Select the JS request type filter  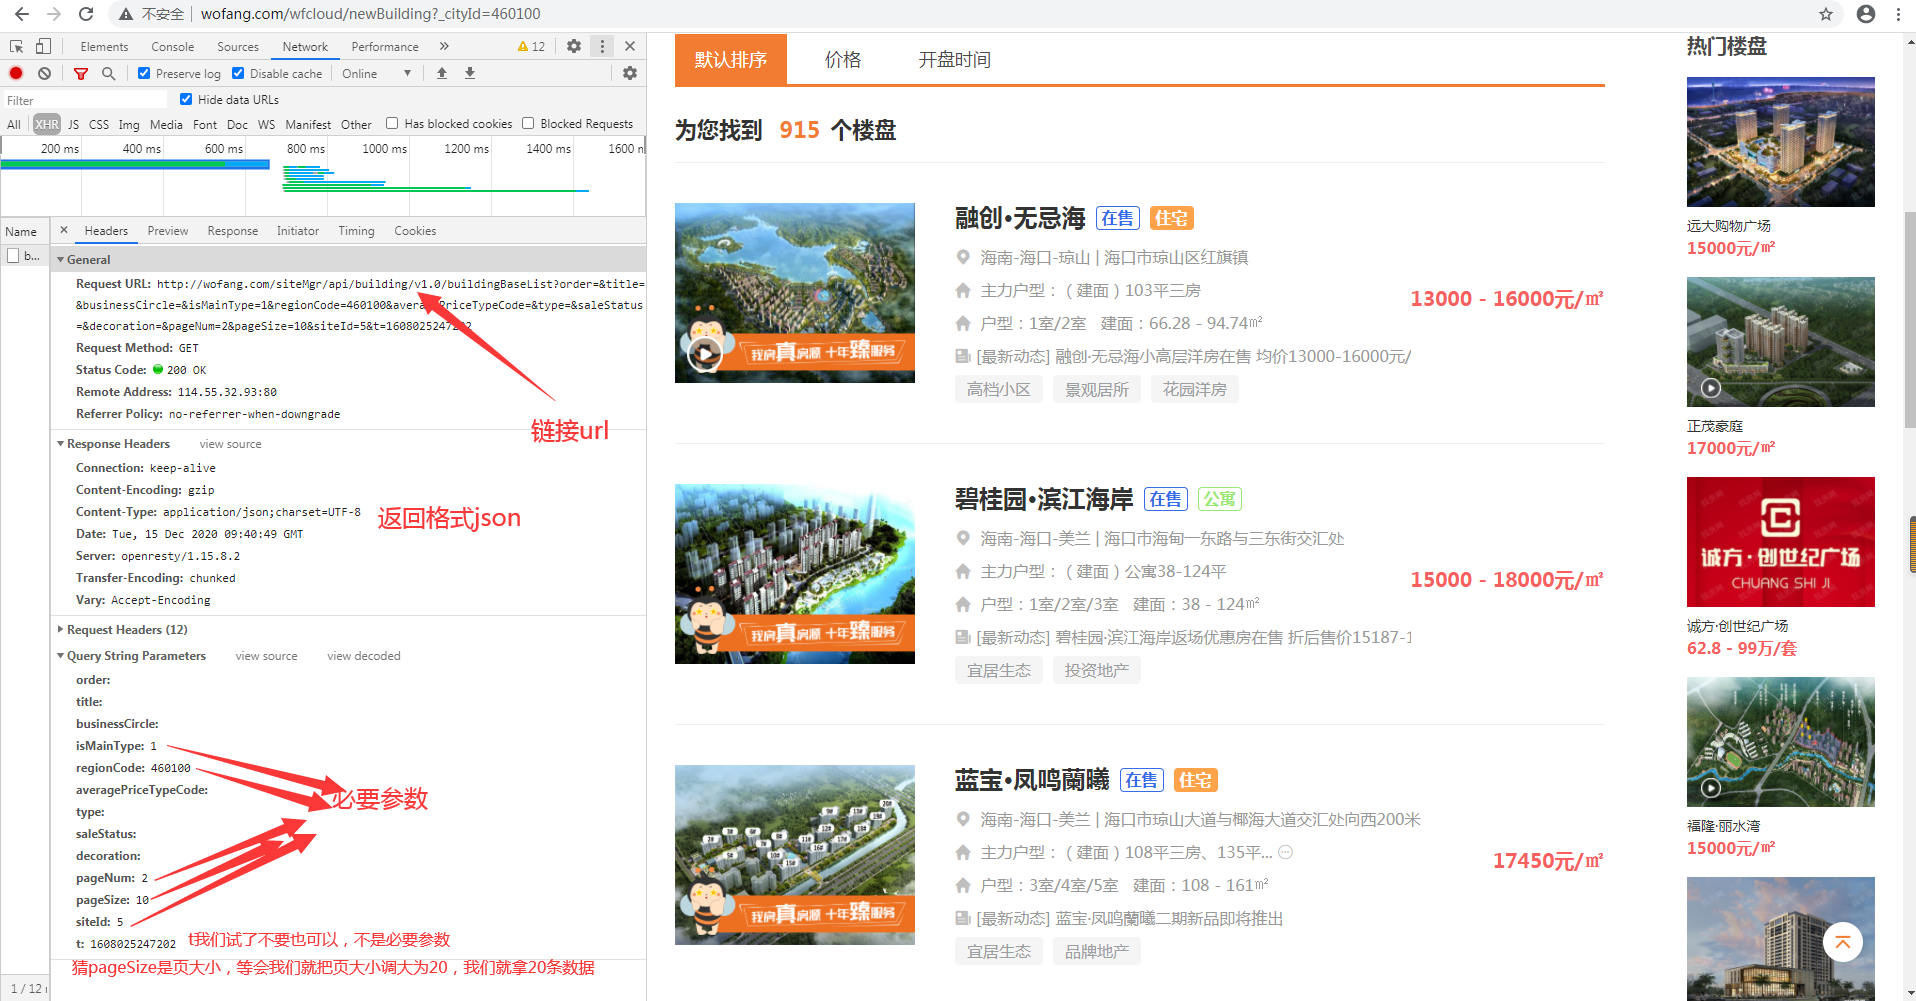coord(73,125)
